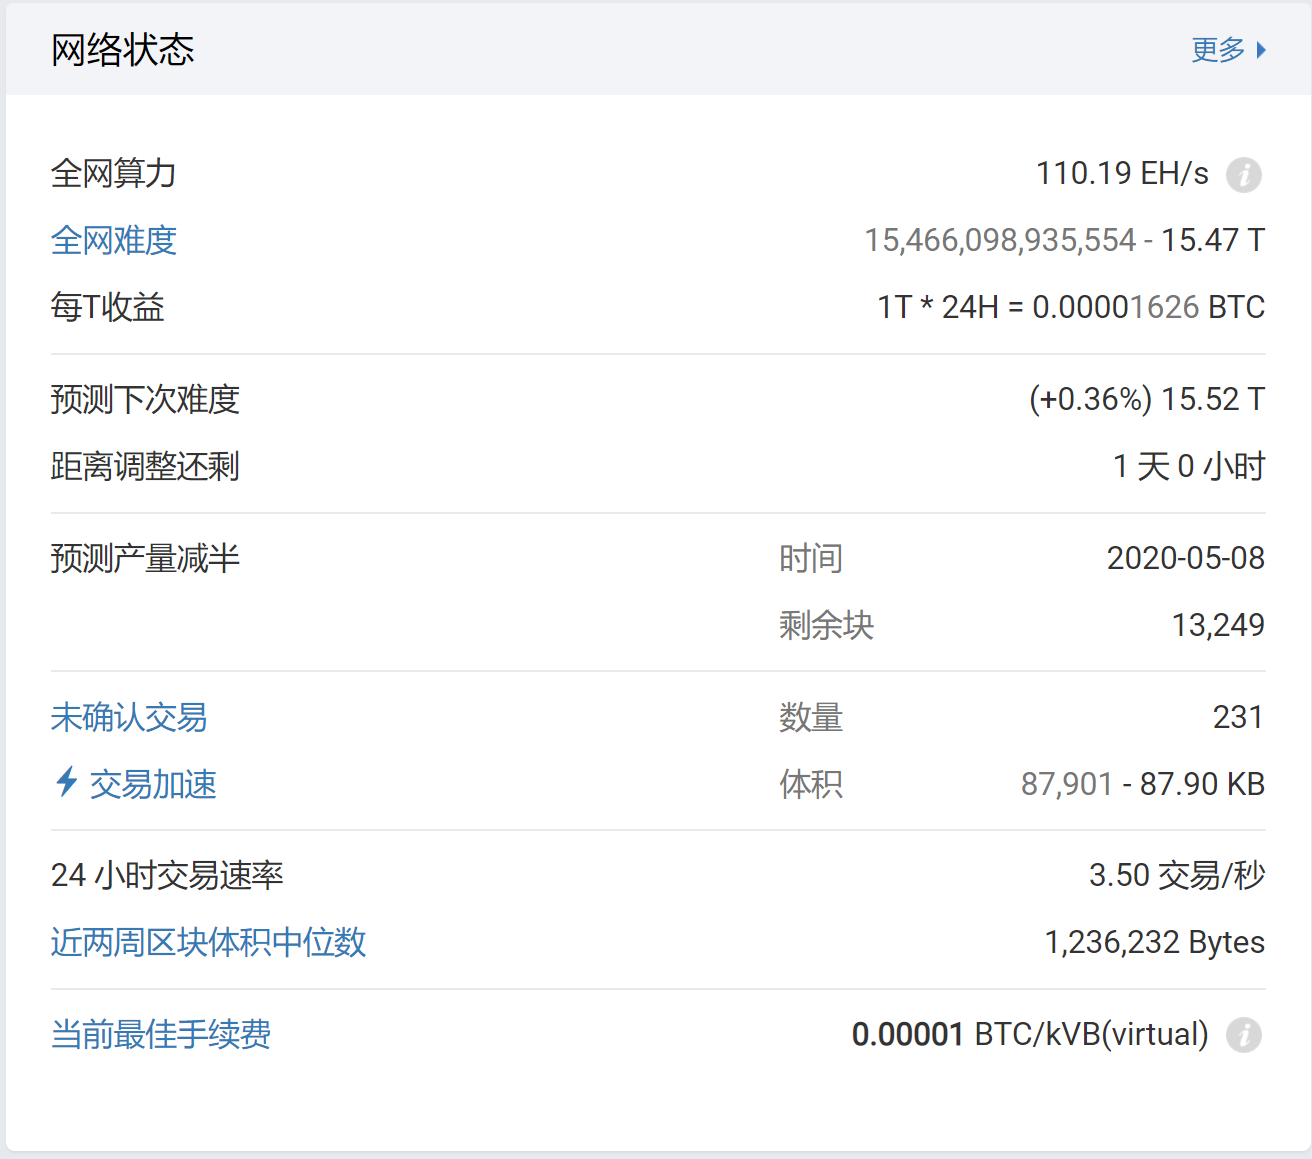
Task: Open the 更多 link in the header
Action: pyautogui.click(x=1218, y=50)
